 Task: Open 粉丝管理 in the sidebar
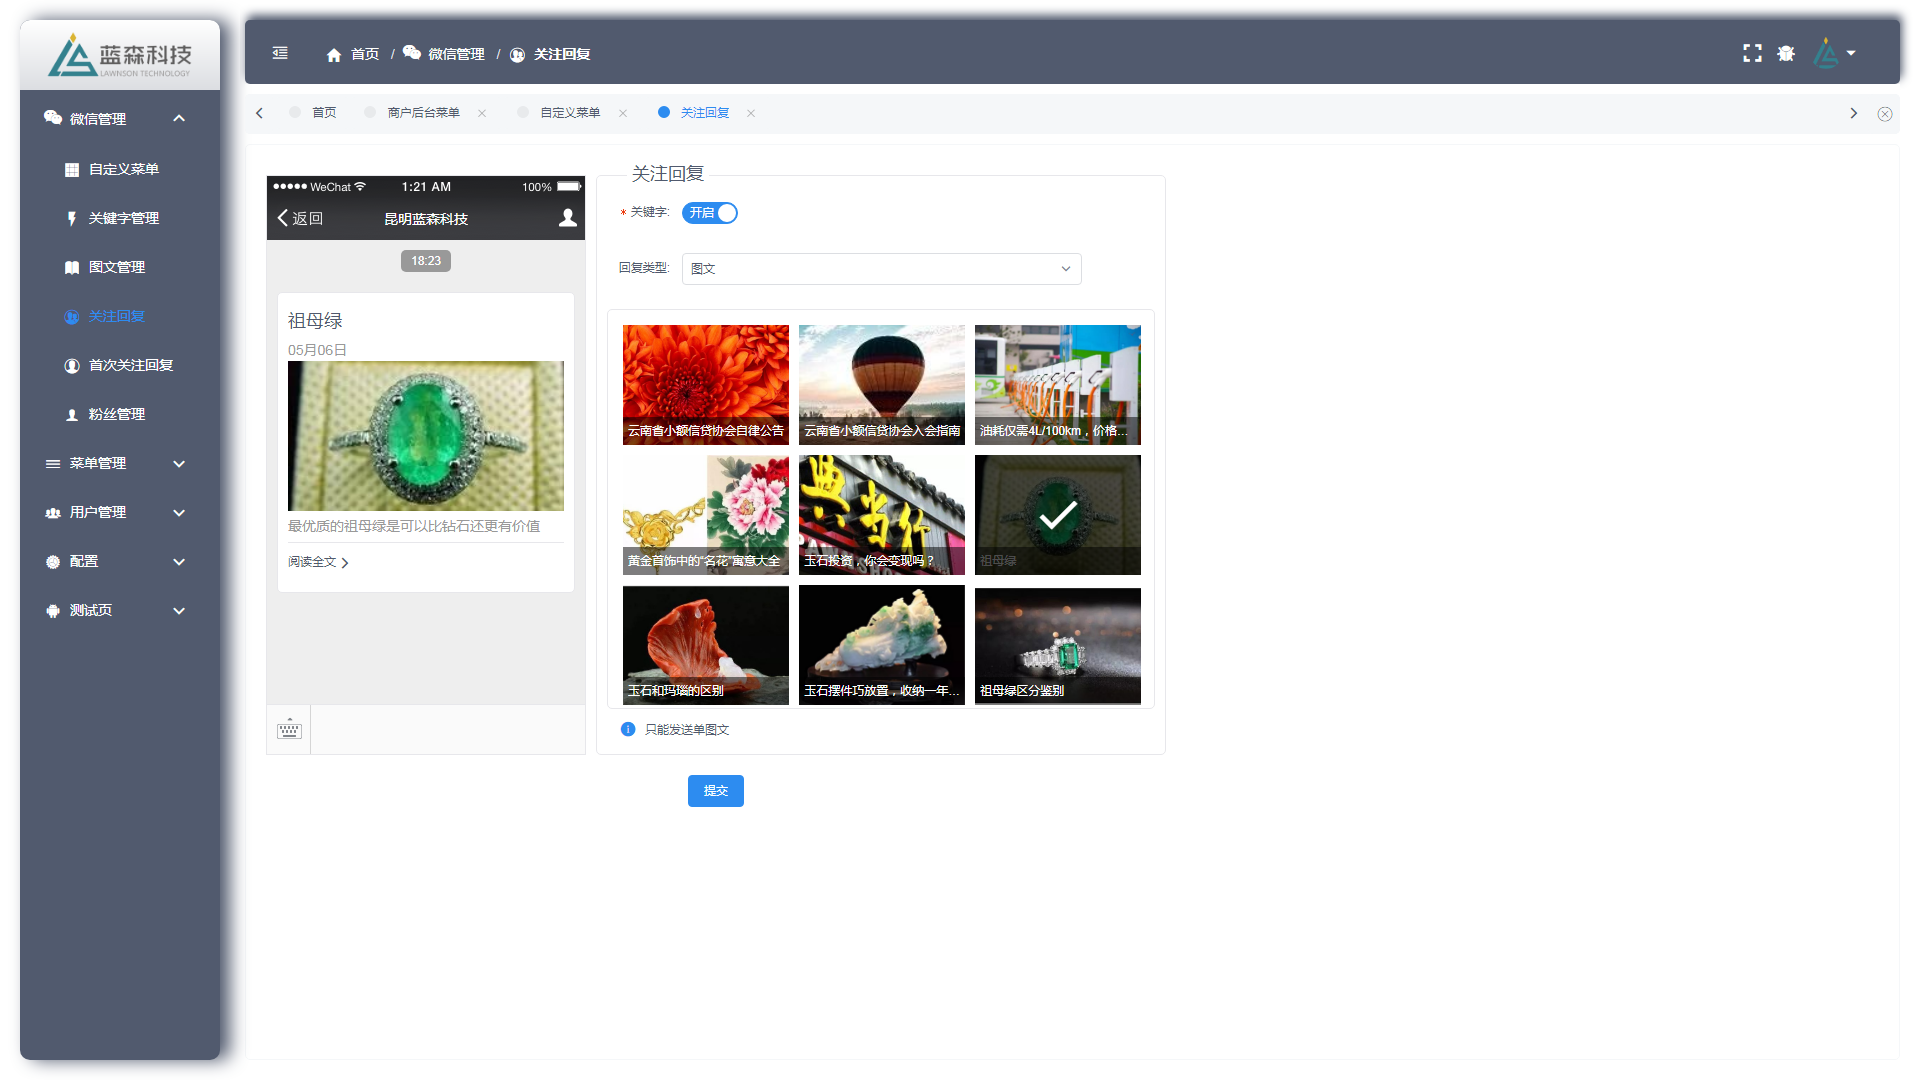point(116,414)
